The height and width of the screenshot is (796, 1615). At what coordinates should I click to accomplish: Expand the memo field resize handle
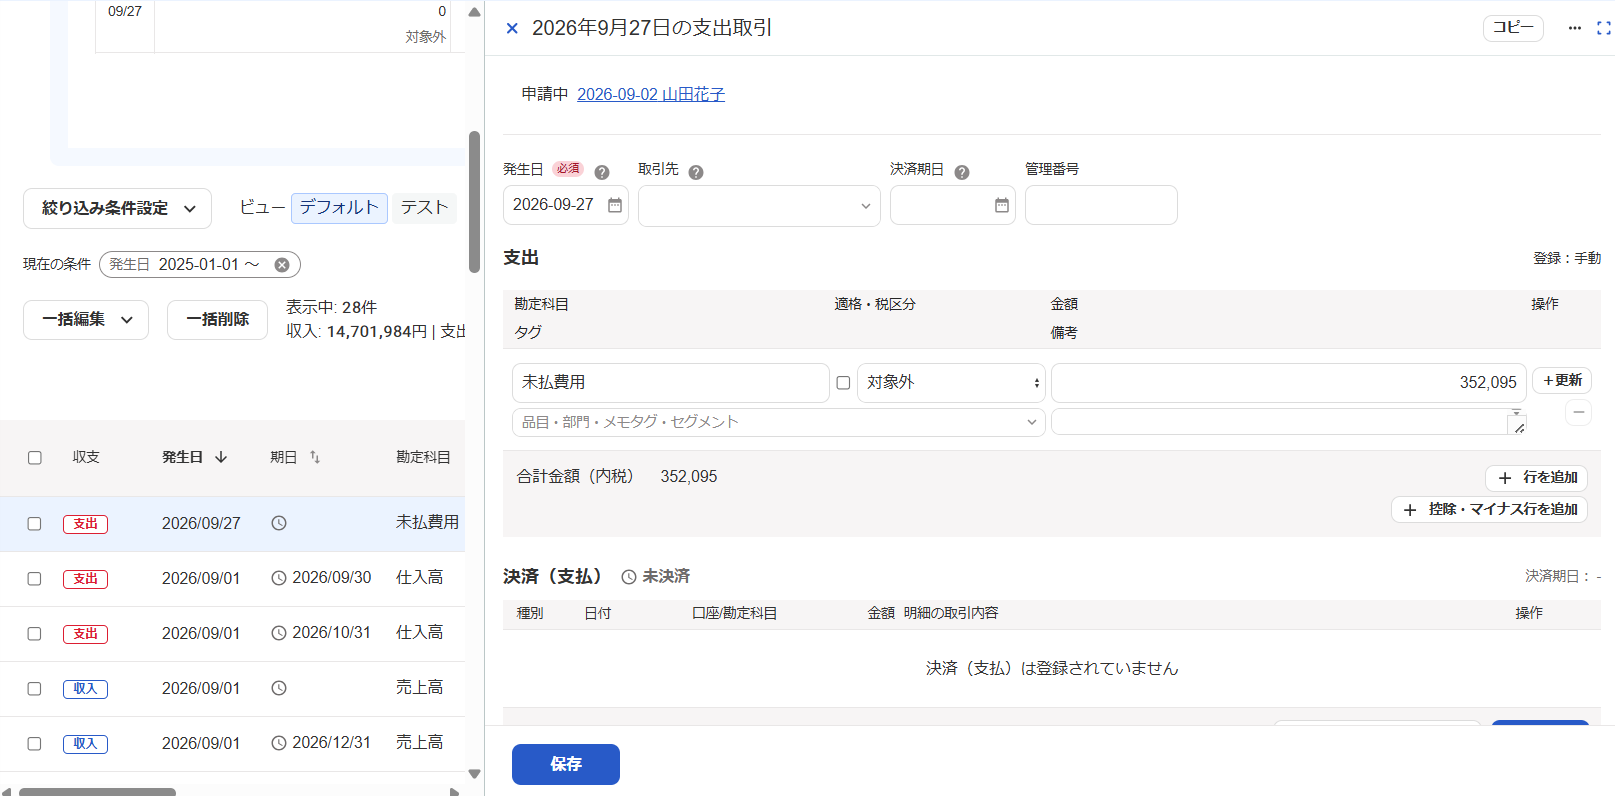pyautogui.click(x=1519, y=427)
